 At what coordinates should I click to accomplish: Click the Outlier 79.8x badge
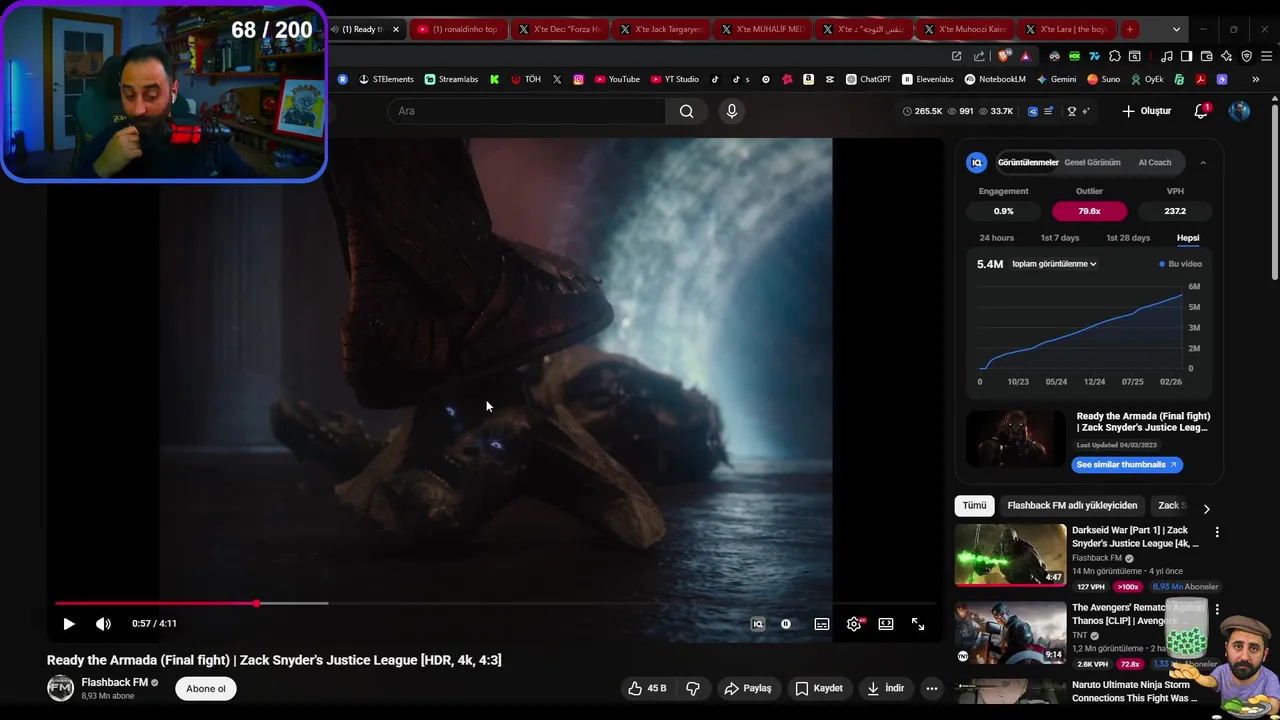(x=1089, y=211)
